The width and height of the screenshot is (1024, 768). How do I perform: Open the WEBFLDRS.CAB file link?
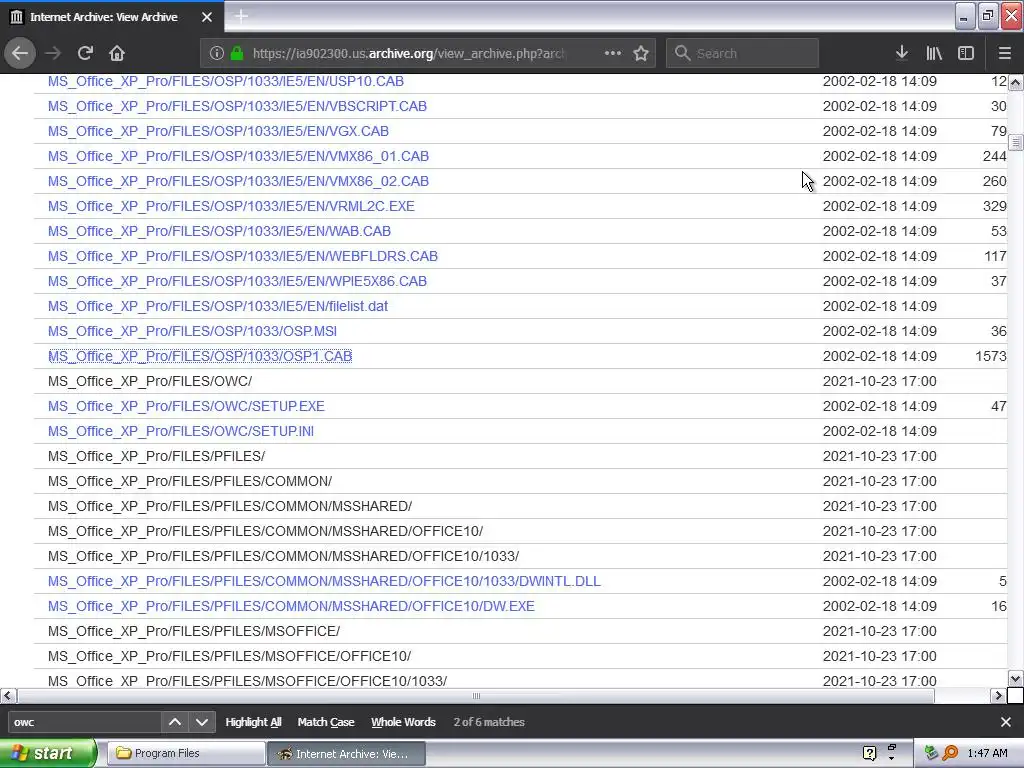[243, 256]
